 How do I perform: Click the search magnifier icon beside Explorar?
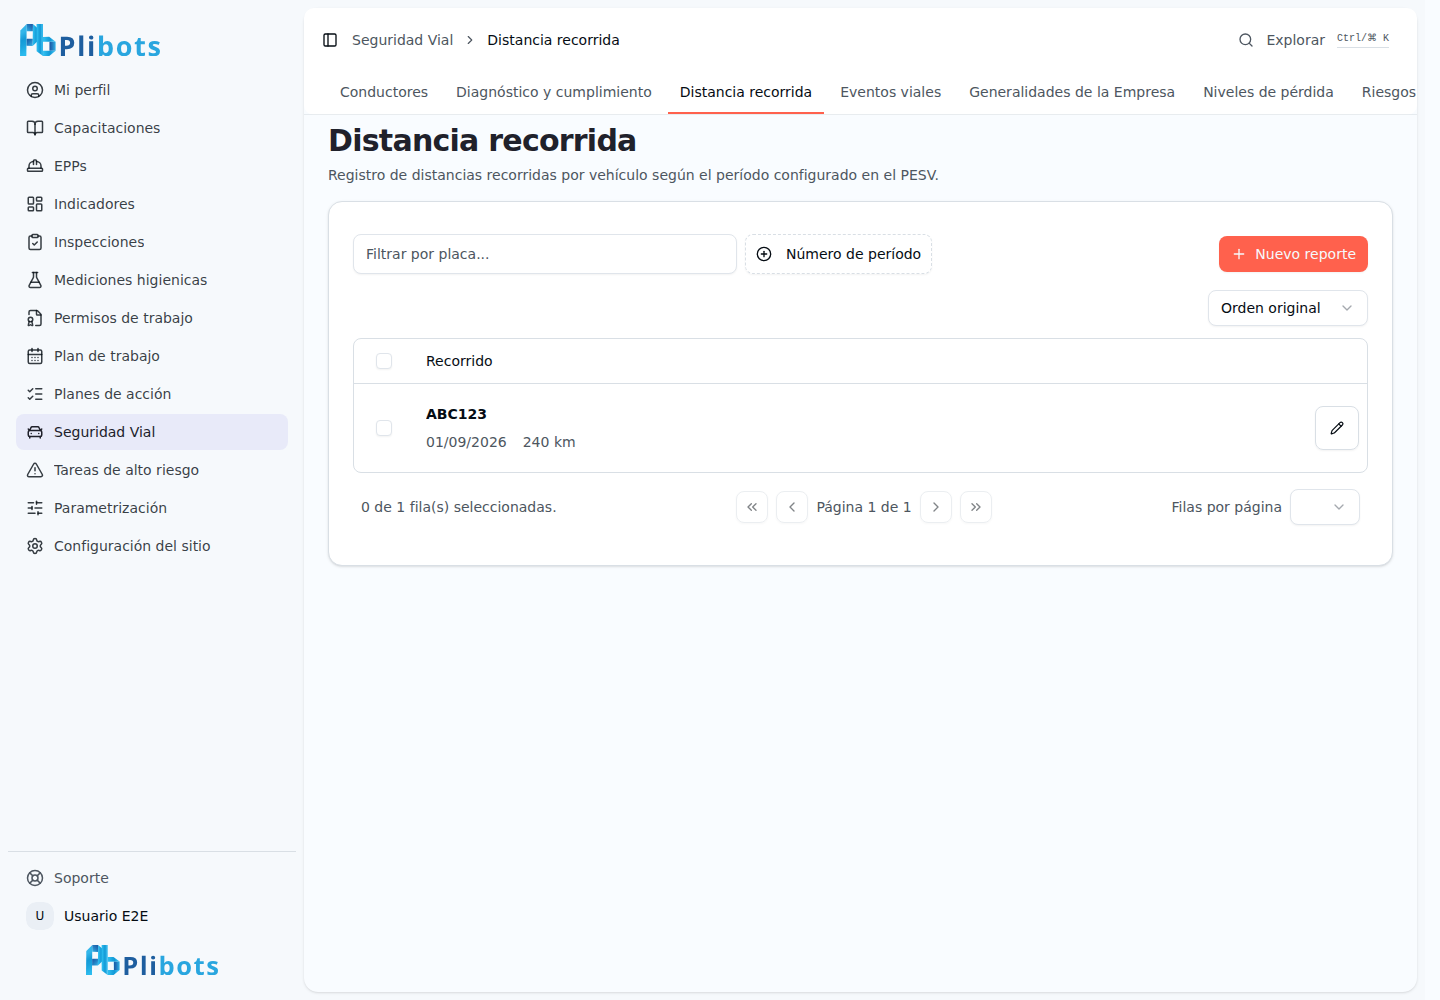coord(1246,40)
